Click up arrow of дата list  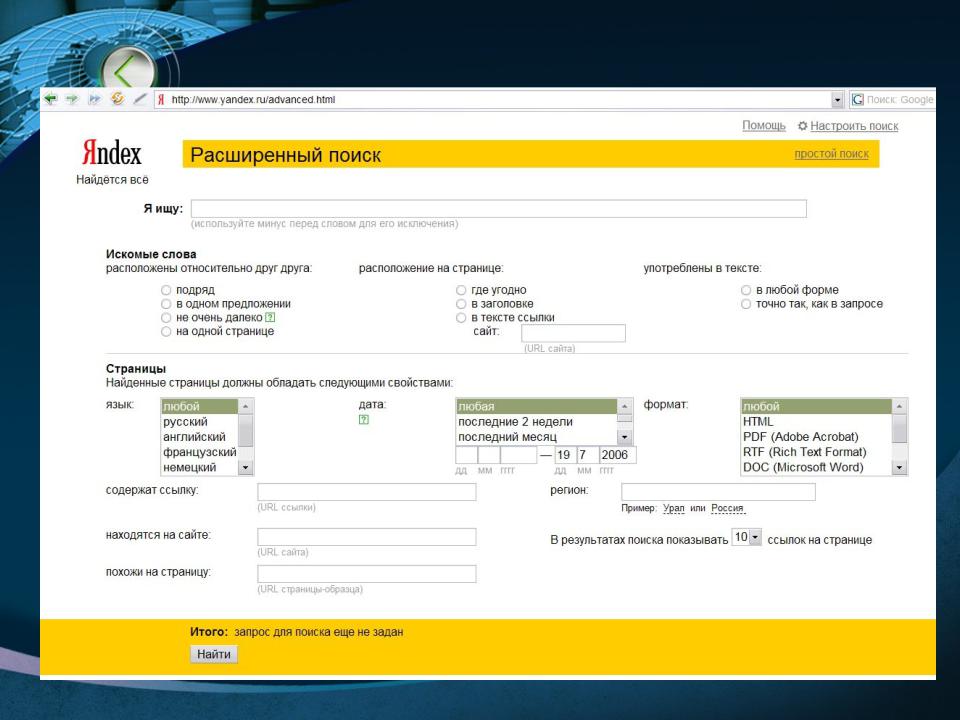coord(624,407)
